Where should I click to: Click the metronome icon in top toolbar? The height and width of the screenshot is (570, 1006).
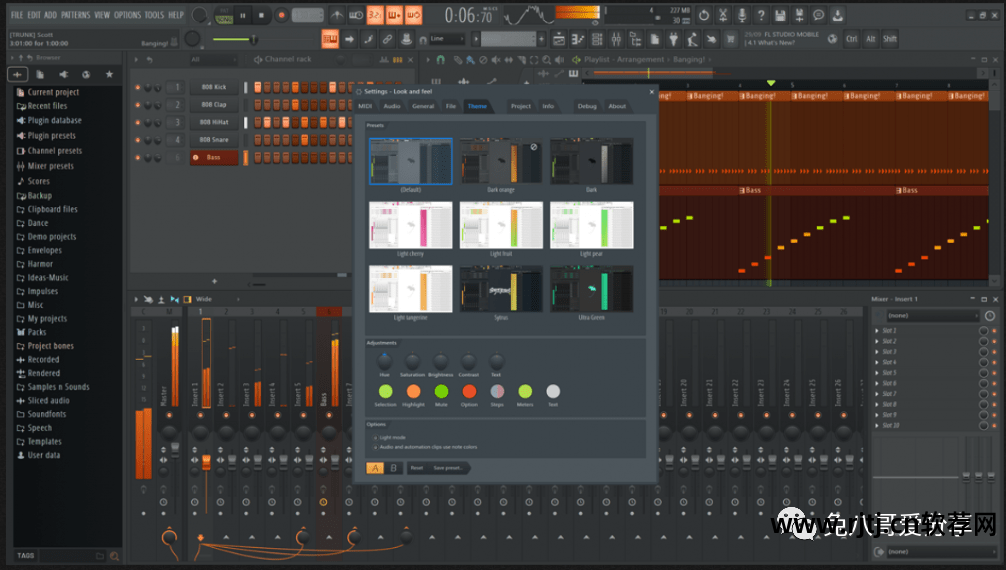[x=337, y=15]
